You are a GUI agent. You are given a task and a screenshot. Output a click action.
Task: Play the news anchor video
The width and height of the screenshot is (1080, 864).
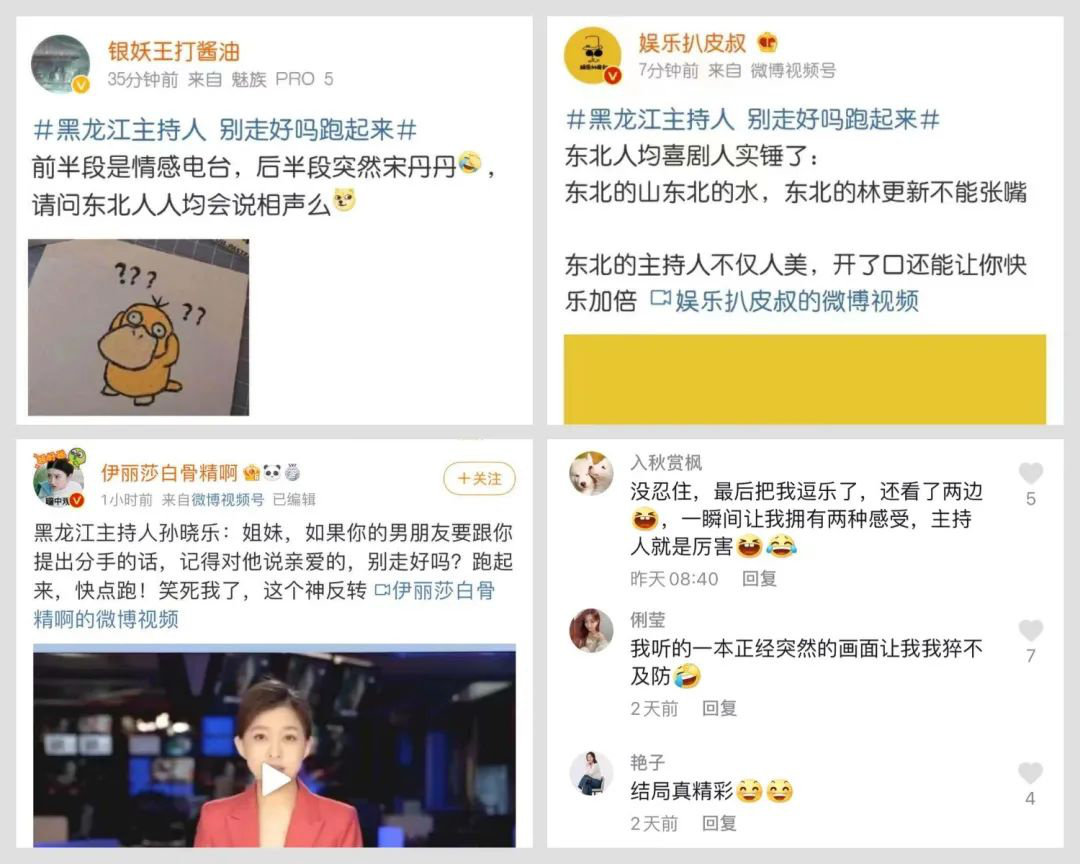(x=275, y=781)
